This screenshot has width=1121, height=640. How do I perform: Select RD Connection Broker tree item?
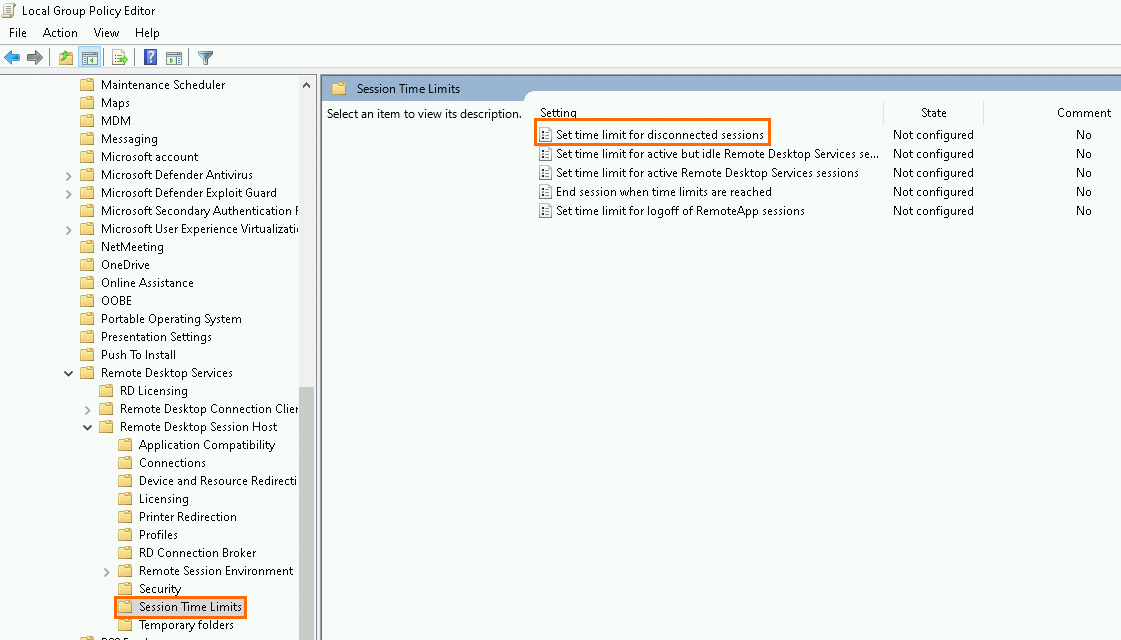pos(197,553)
